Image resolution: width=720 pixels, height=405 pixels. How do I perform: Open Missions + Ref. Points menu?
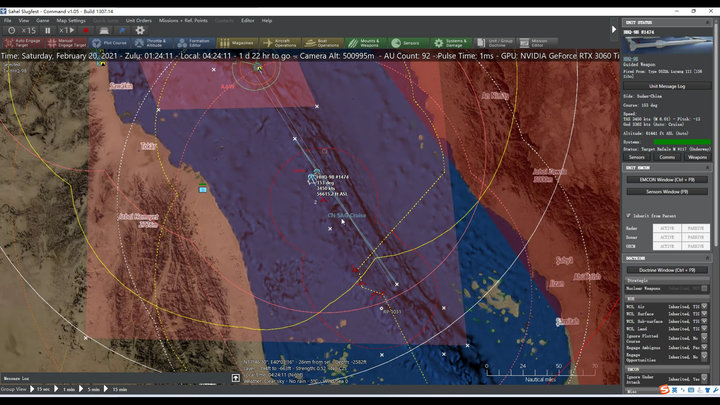(x=183, y=21)
